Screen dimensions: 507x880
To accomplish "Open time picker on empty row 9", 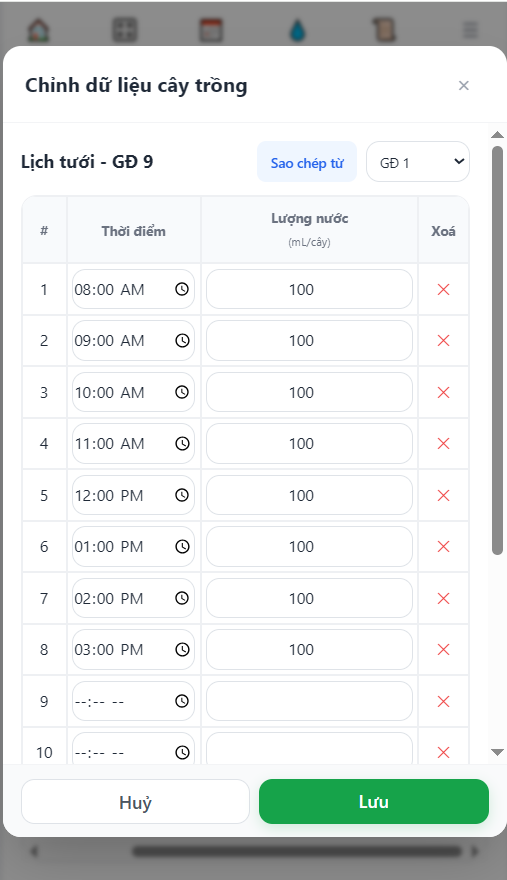I will pos(182,701).
